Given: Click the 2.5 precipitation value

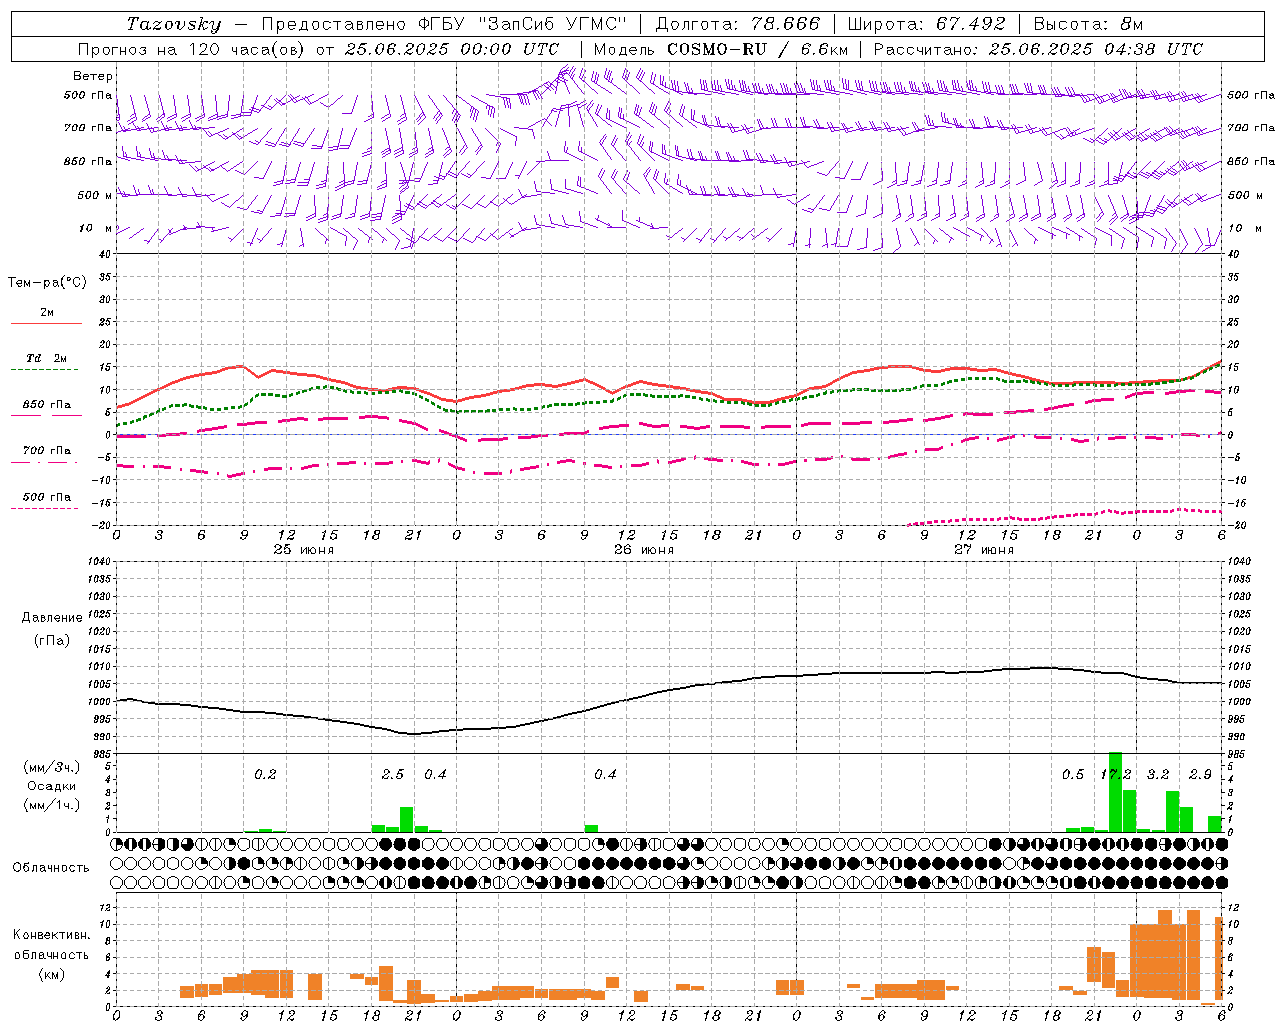Looking at the screenshot, I should pyautogui.click(x=393, y=775).
